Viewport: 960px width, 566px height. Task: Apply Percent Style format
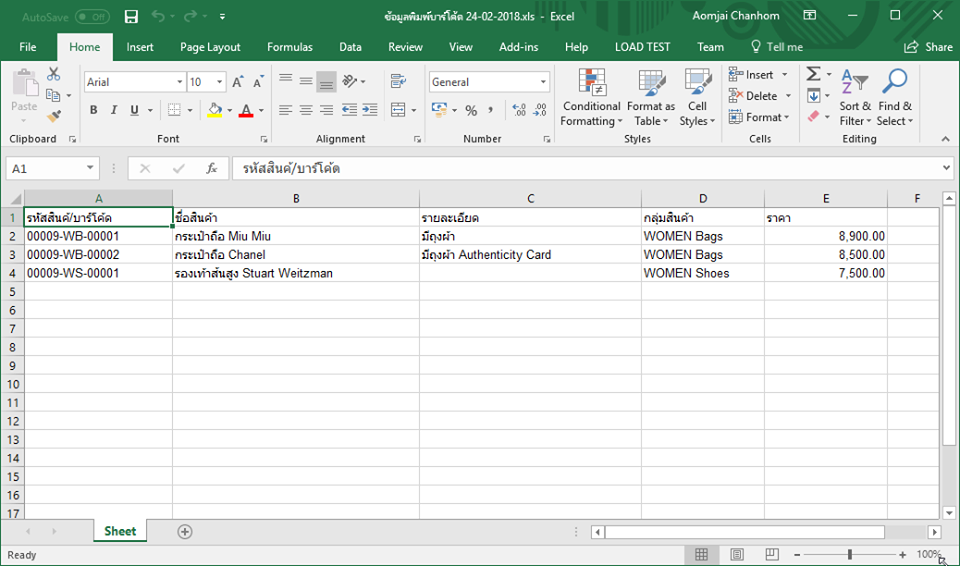click(471, 110)
